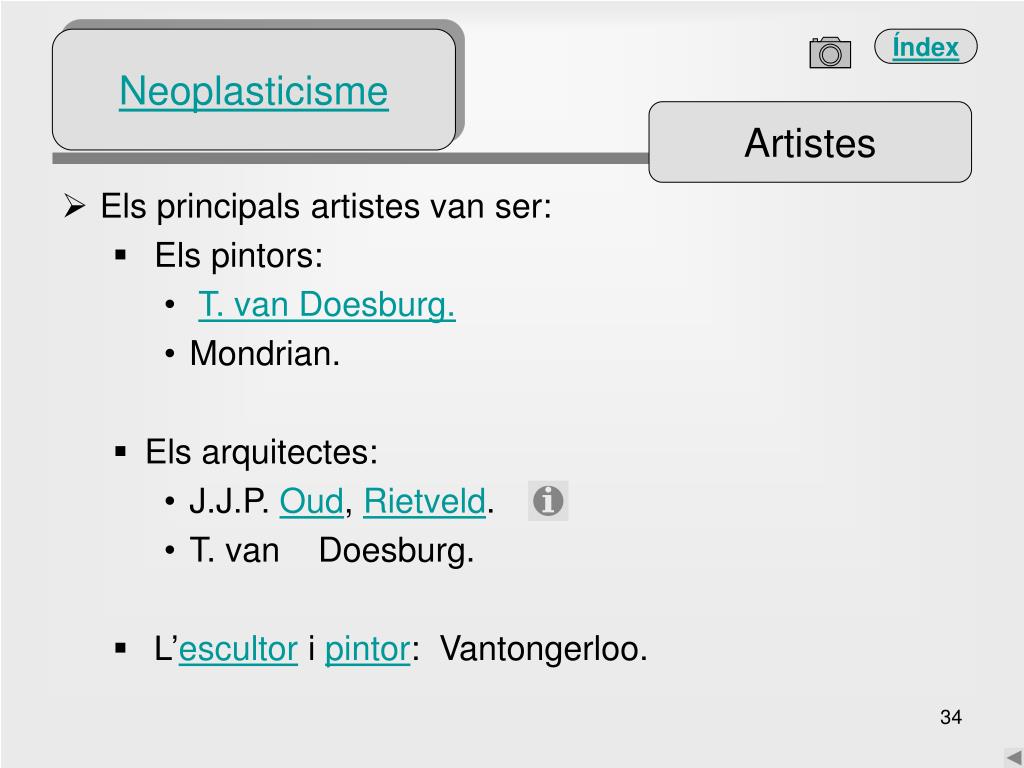The width and height of the screenshot is (1024, 768).
Task: Open the info icon beside Rietveld
Action: pyautogui.click(x=548, y=501)
